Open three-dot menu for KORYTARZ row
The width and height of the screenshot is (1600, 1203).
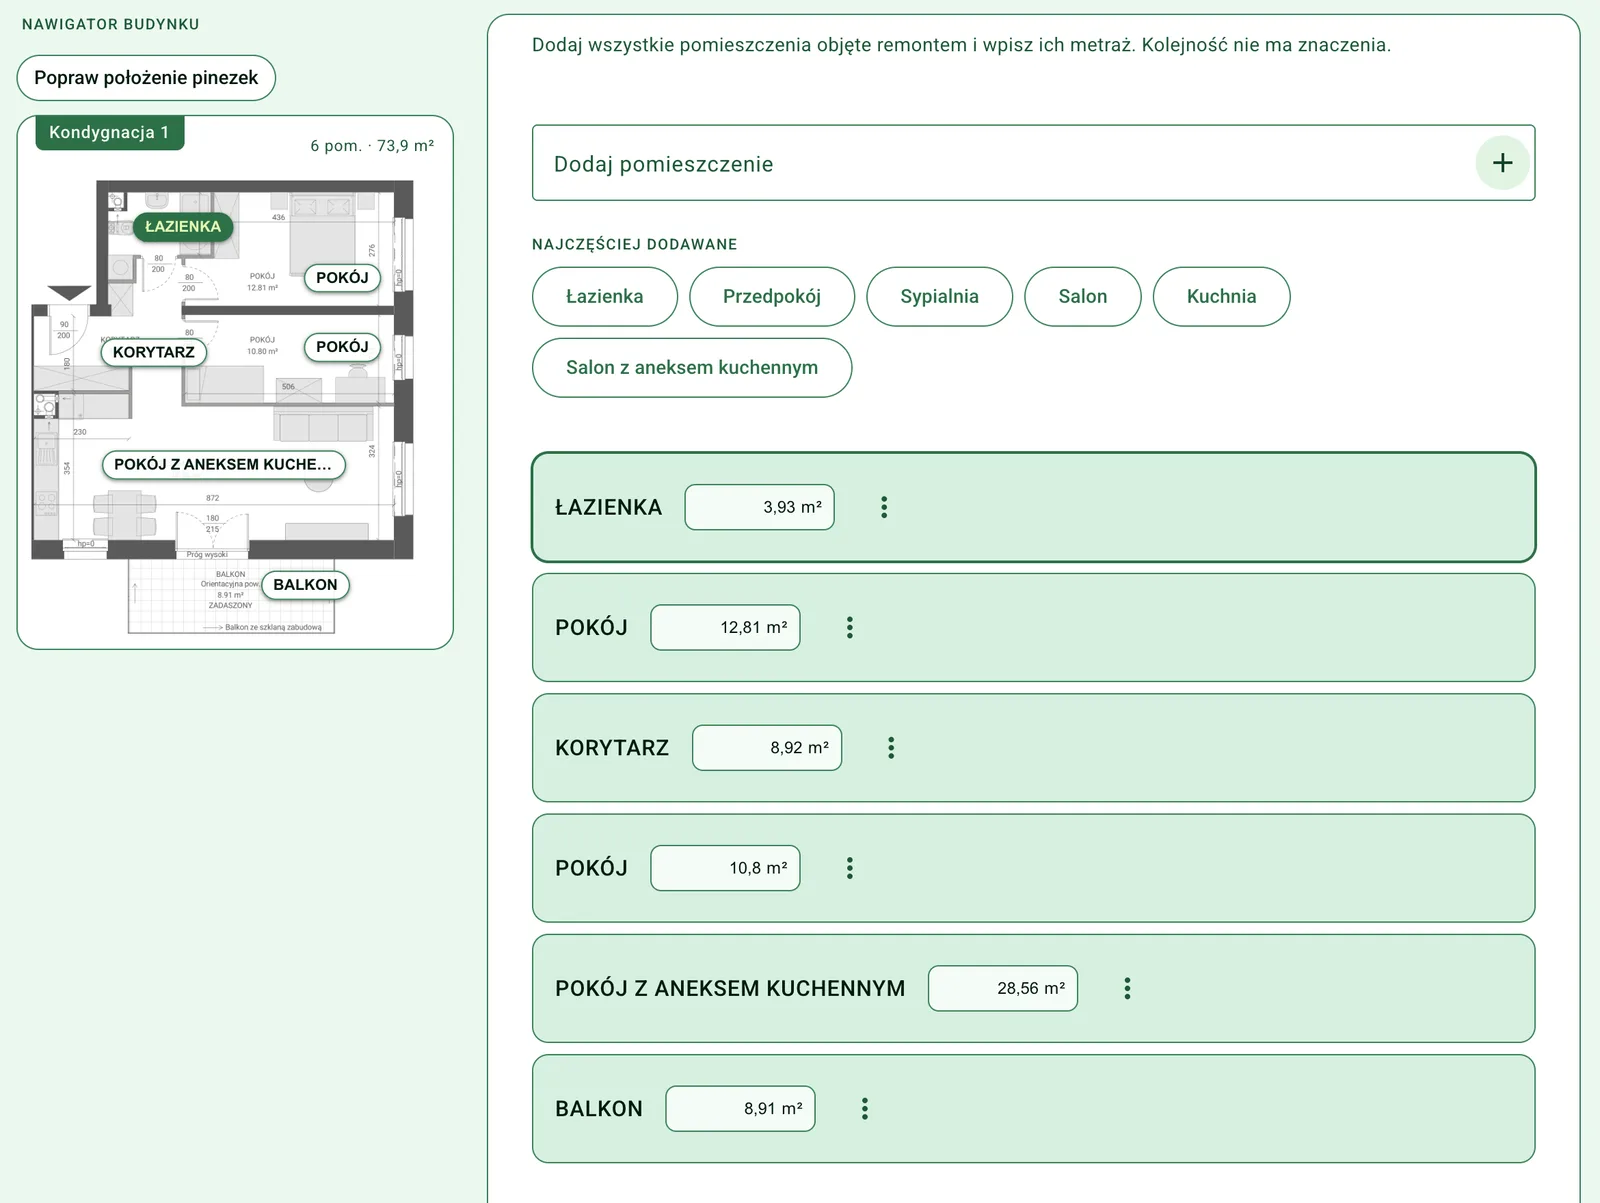pos(891,748)
